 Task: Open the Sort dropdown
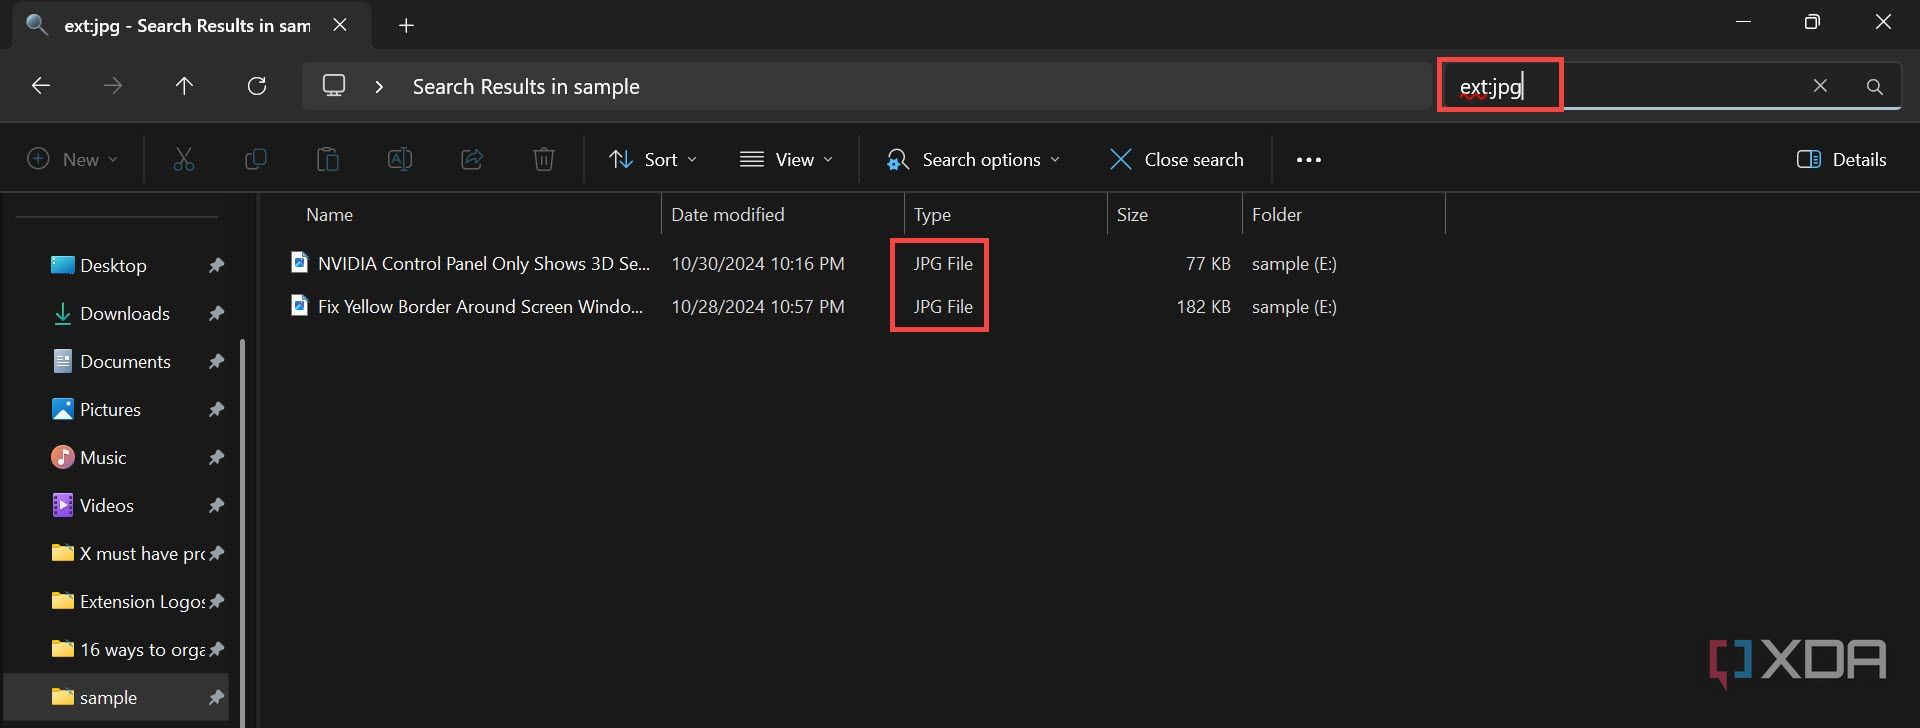[x=653, y=159]
